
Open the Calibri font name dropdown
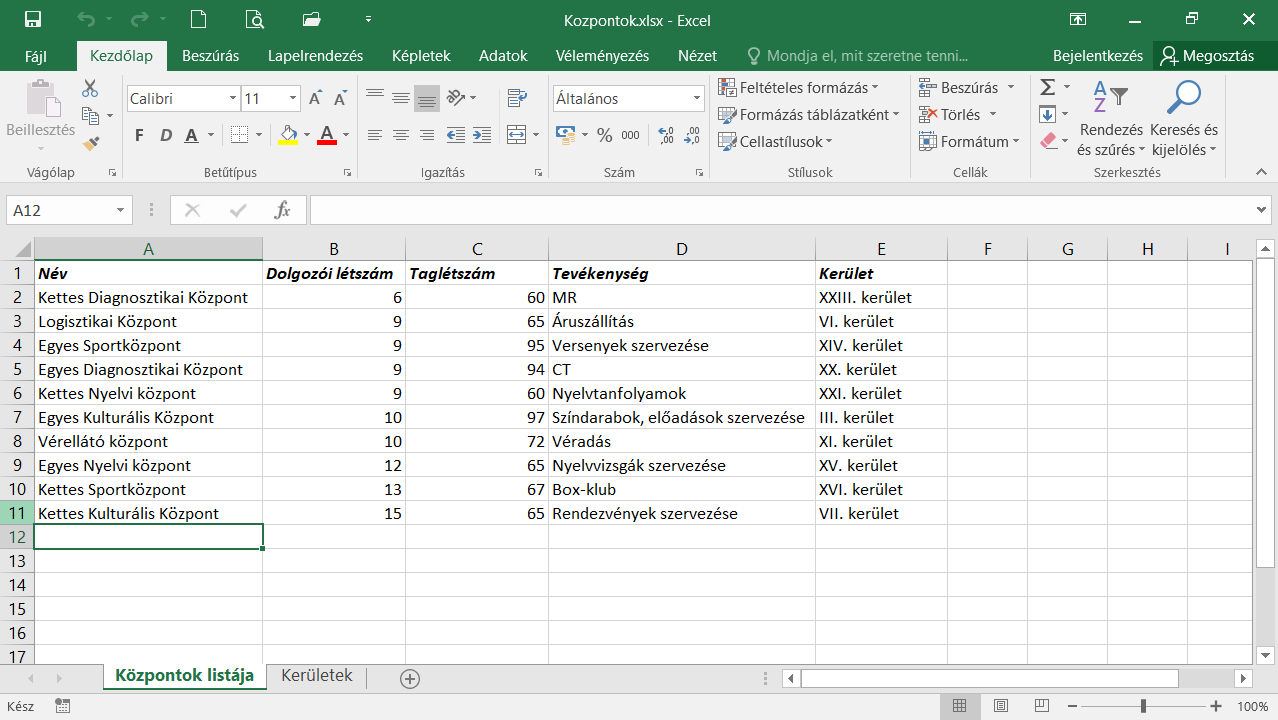[x=233, y=98]
